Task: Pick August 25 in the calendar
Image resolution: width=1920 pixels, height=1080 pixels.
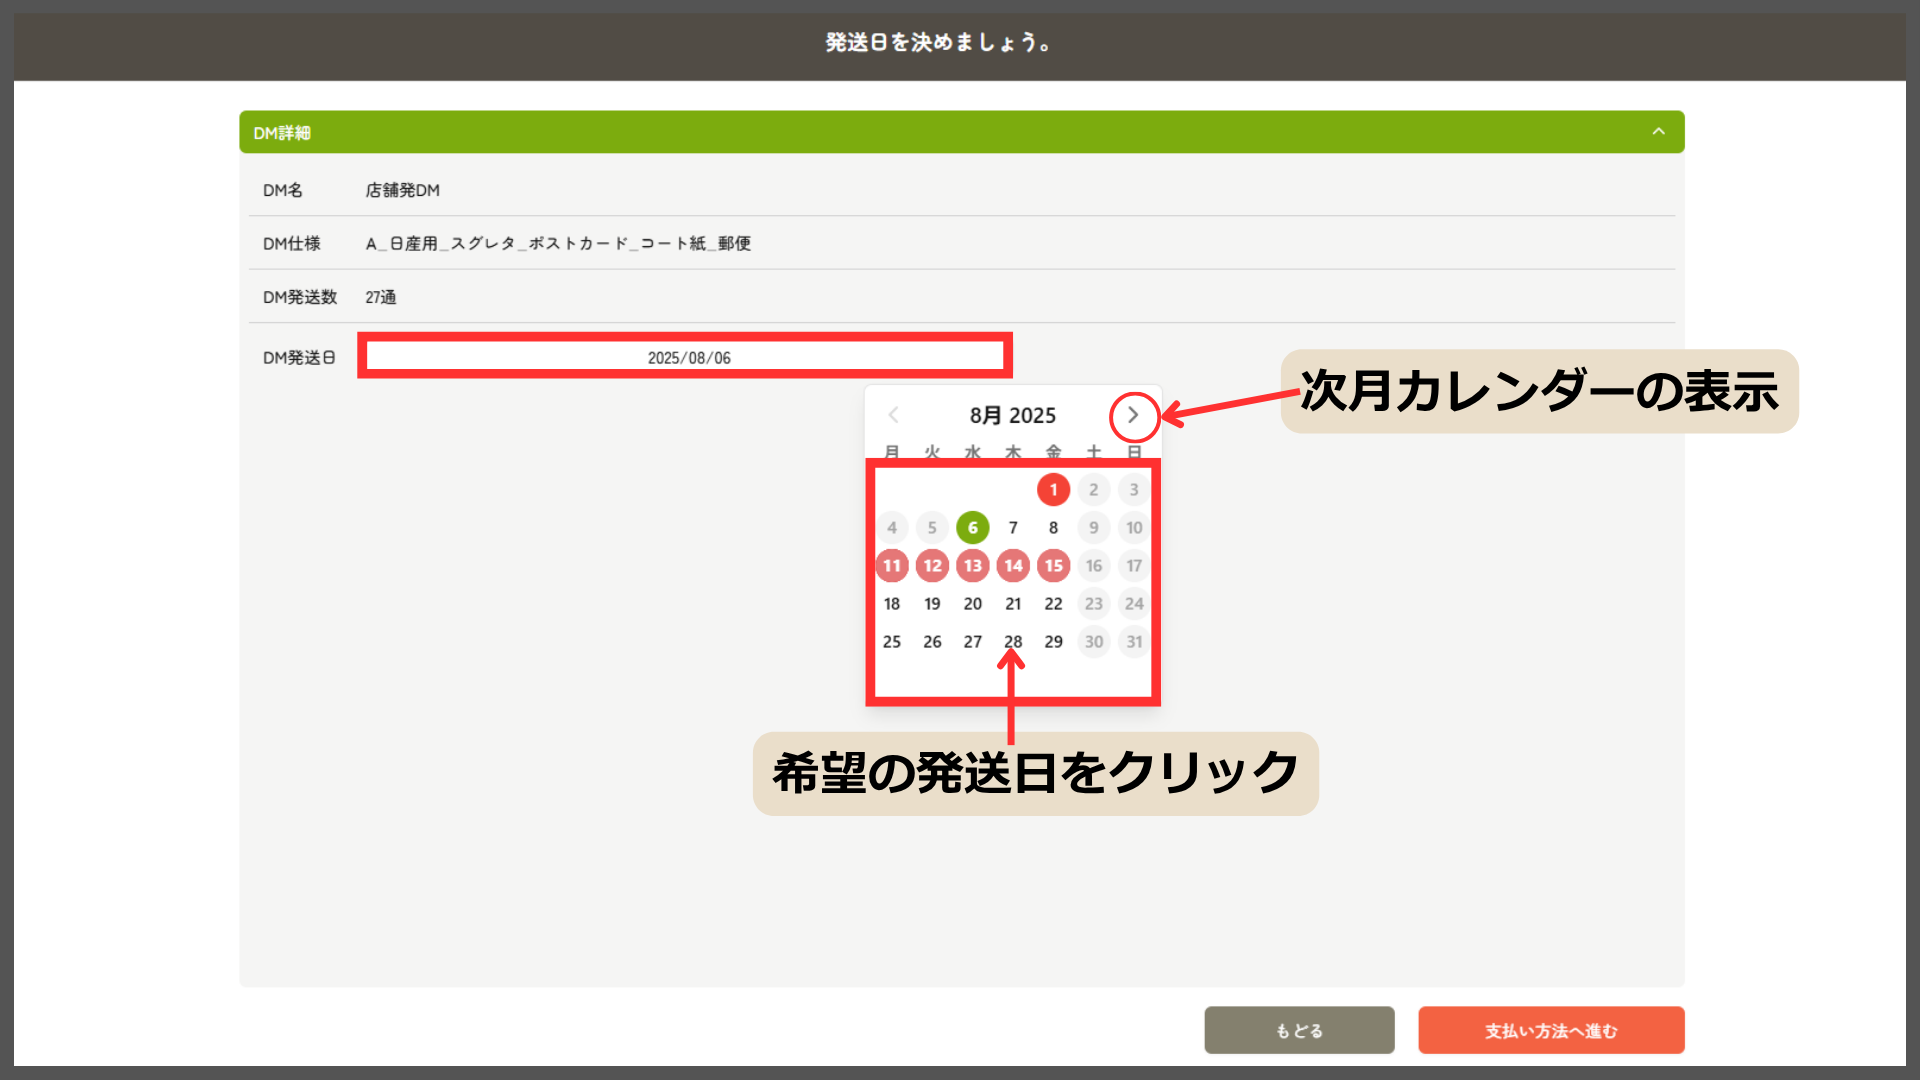Action: point(892,641)
